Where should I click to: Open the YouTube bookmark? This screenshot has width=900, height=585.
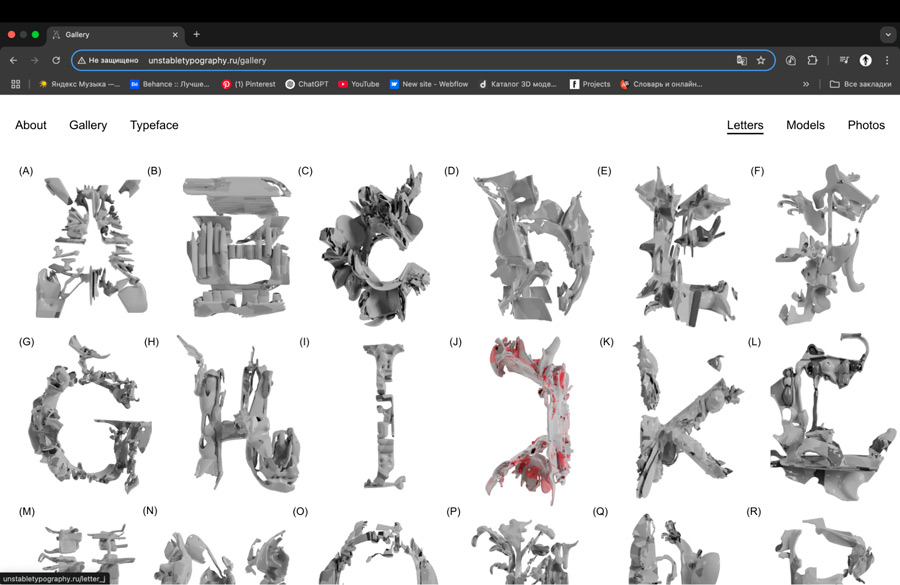pos(359,84)
